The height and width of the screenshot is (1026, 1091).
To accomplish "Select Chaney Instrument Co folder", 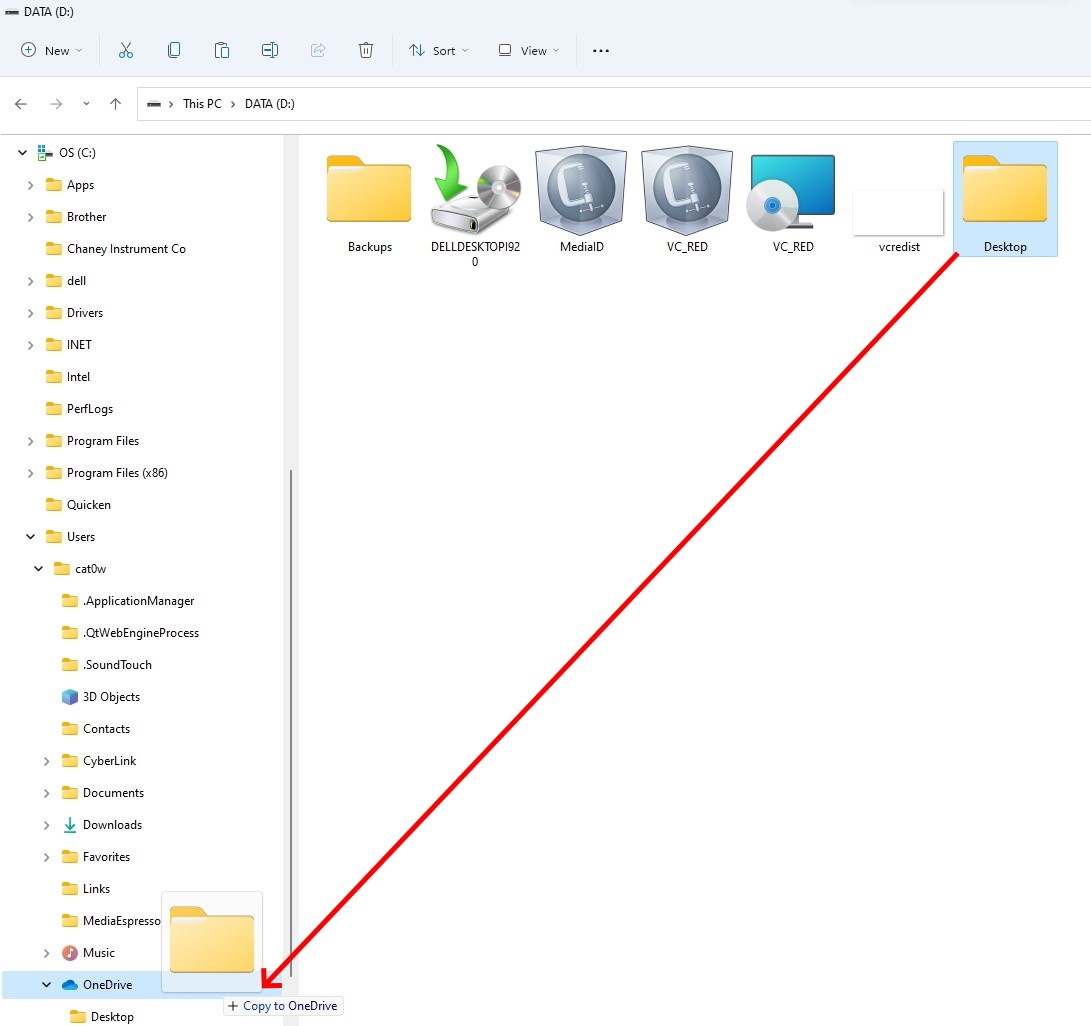I will (x=116, y=248).
